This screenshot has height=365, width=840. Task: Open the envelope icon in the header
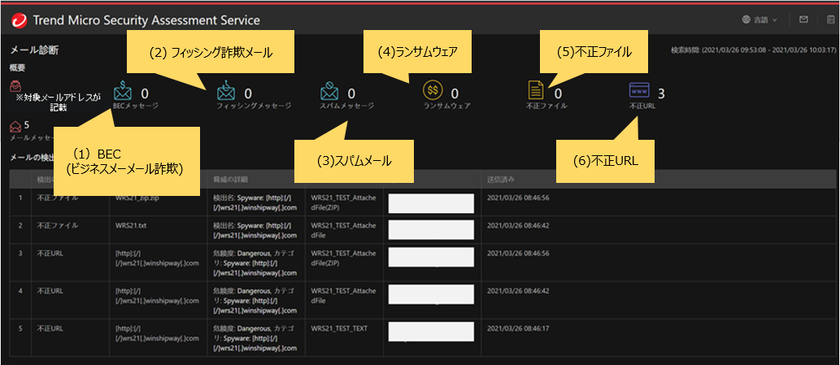point(804,20)
